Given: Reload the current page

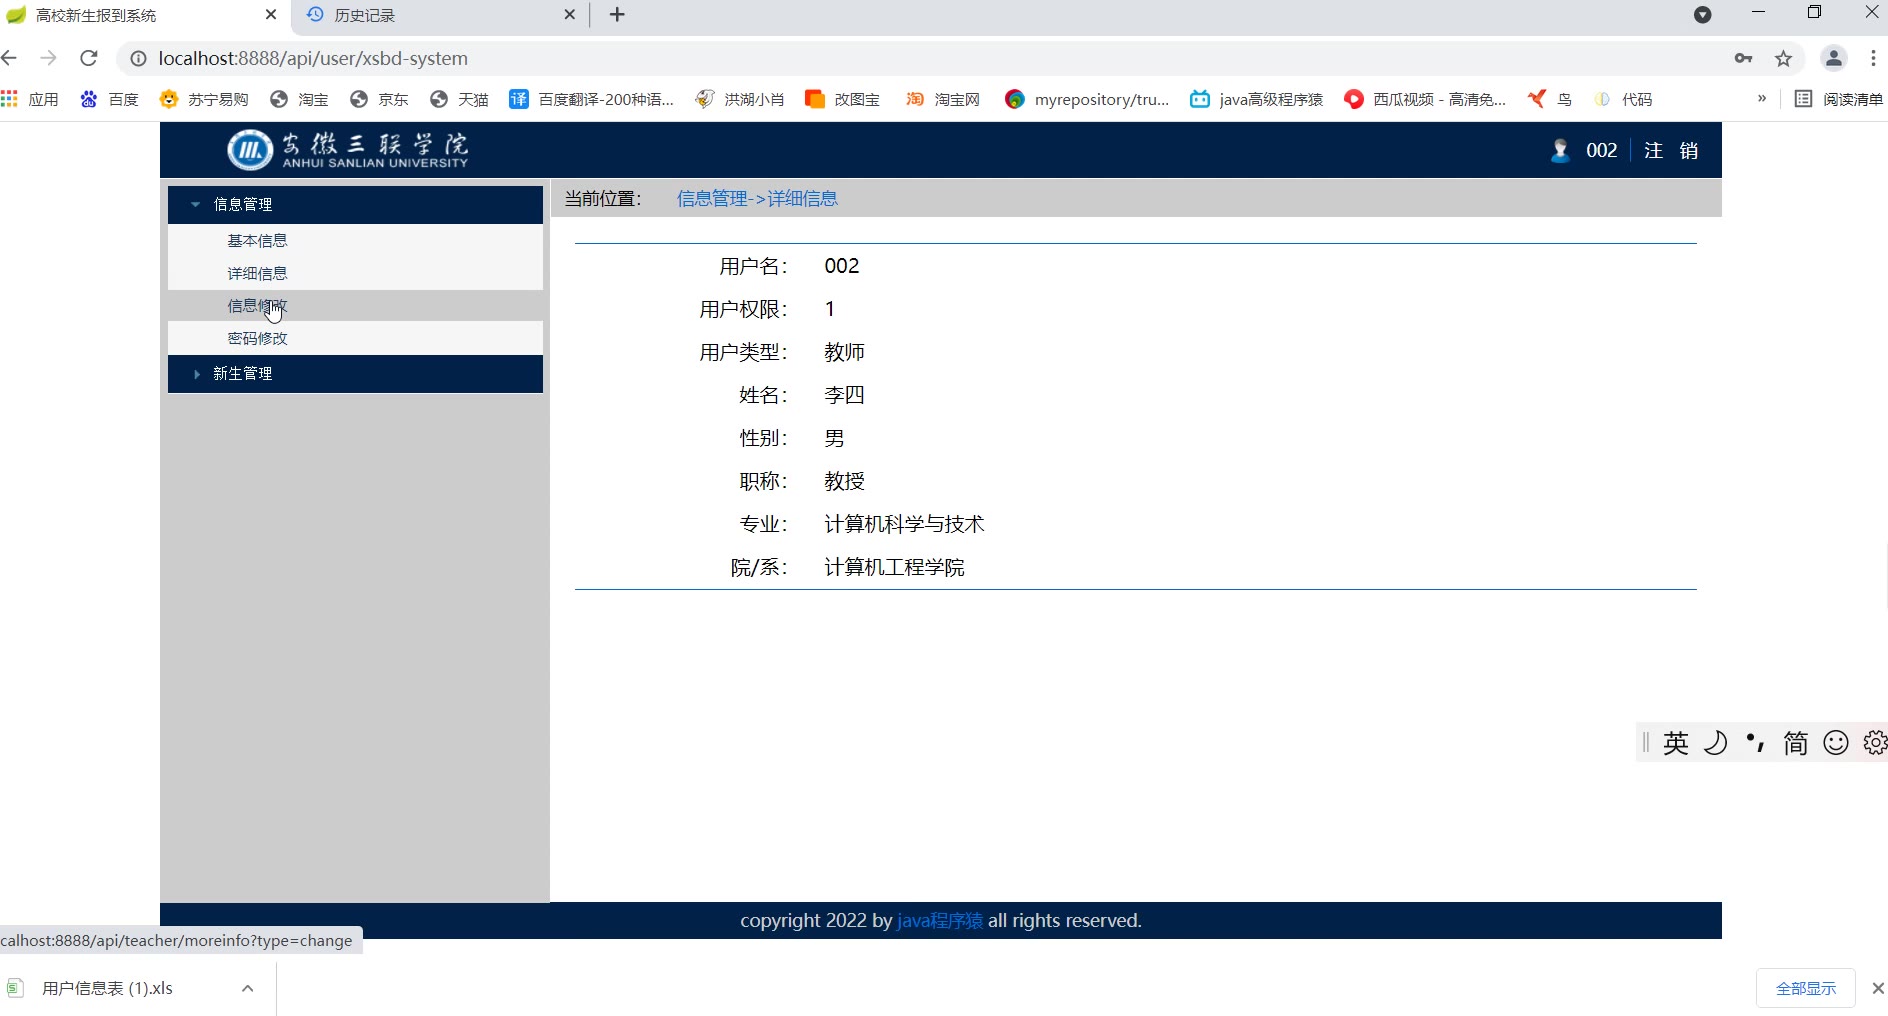Looking at the screenshot, I should click(89, 58).
